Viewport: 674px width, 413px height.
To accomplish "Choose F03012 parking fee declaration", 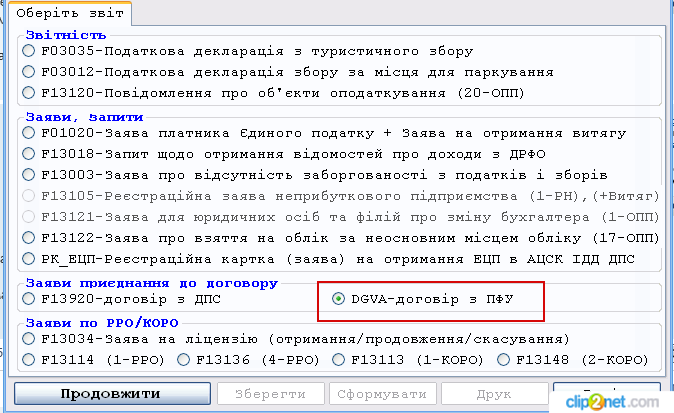I will [29, 73].
